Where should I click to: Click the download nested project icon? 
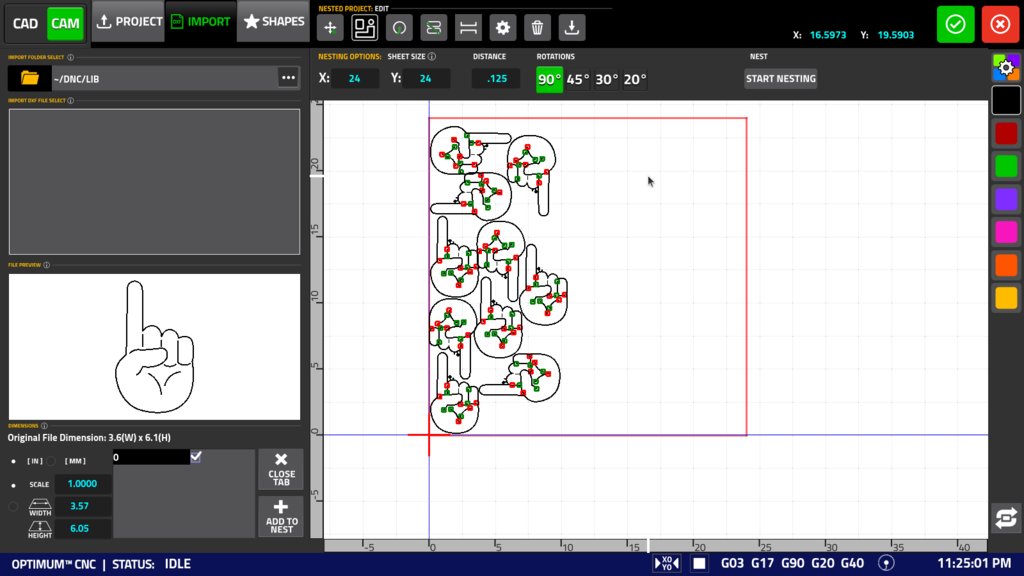(x=572, y=27)
